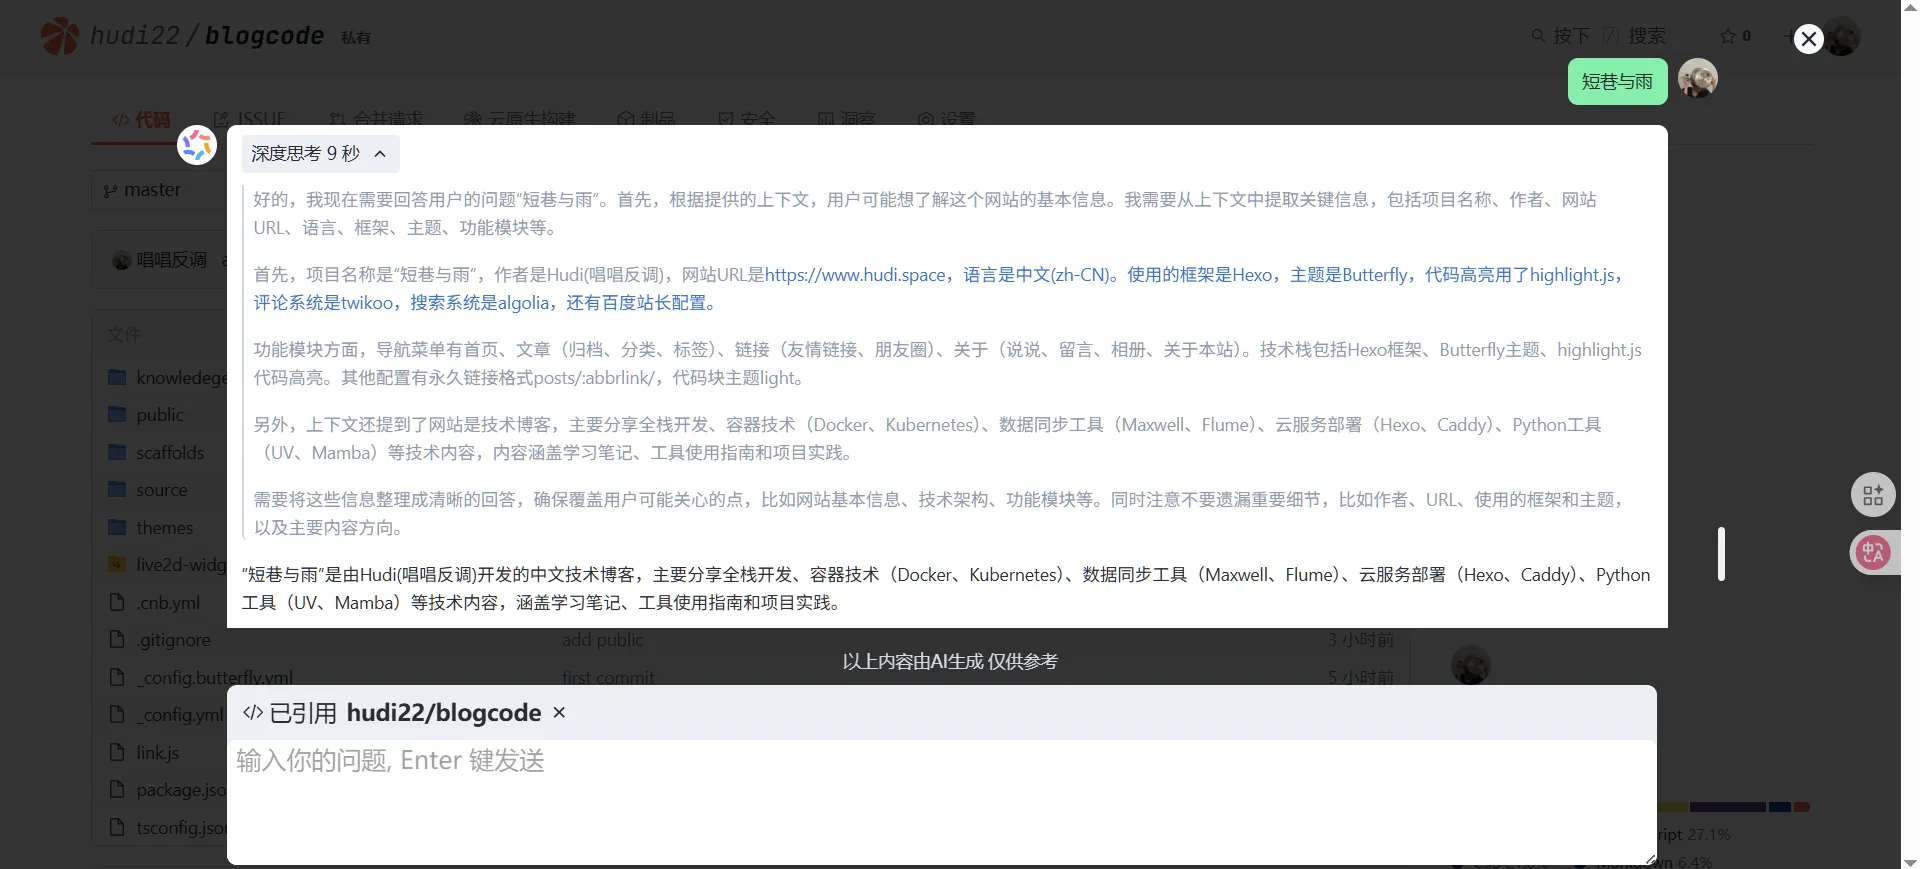
Task: Select the 短巷与雨 question bubble
Action: click(x=1617, y=82)
